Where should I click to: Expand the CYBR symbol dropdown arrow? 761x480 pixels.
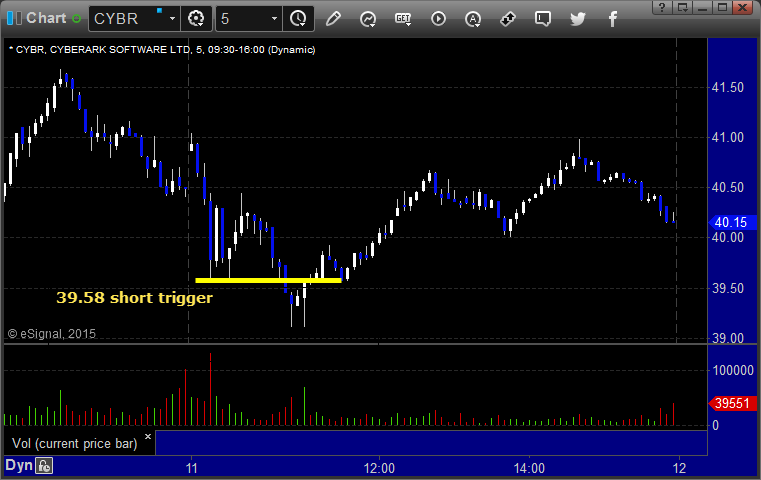click(172, 18)
